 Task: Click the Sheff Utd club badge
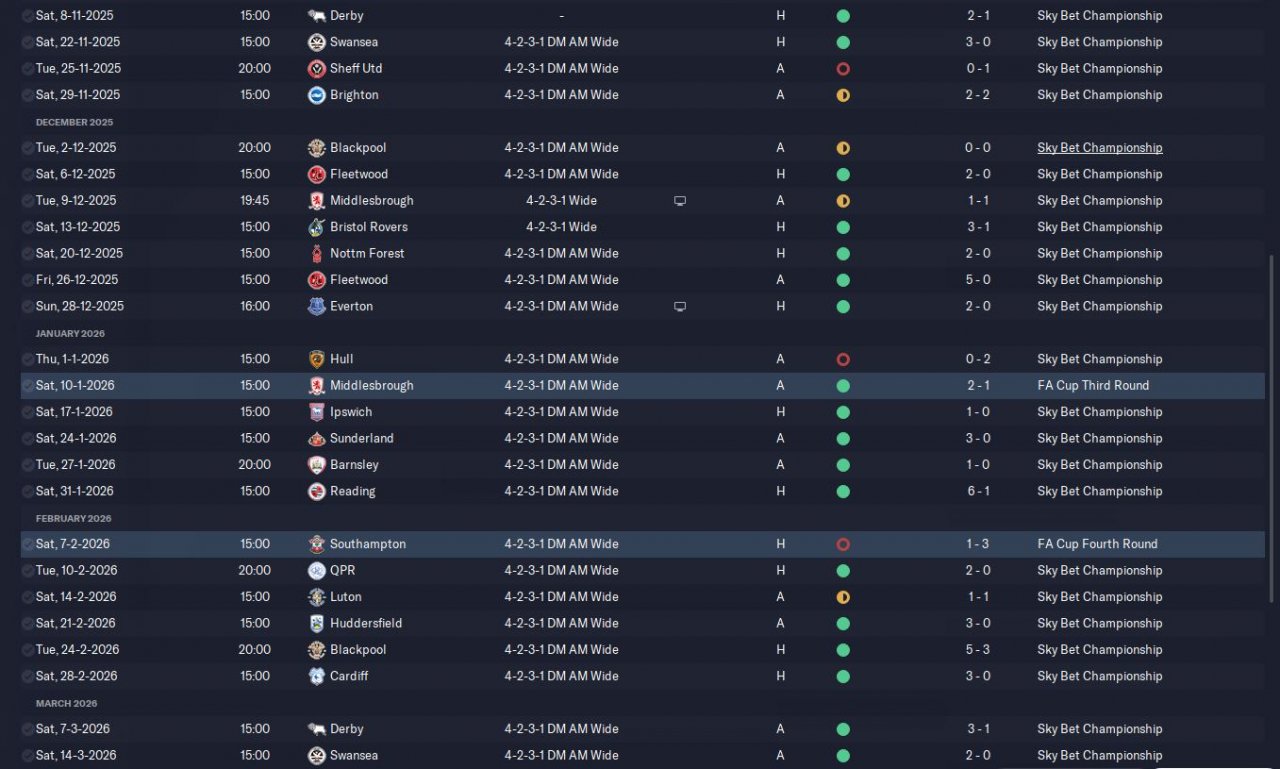coord(316,68)
